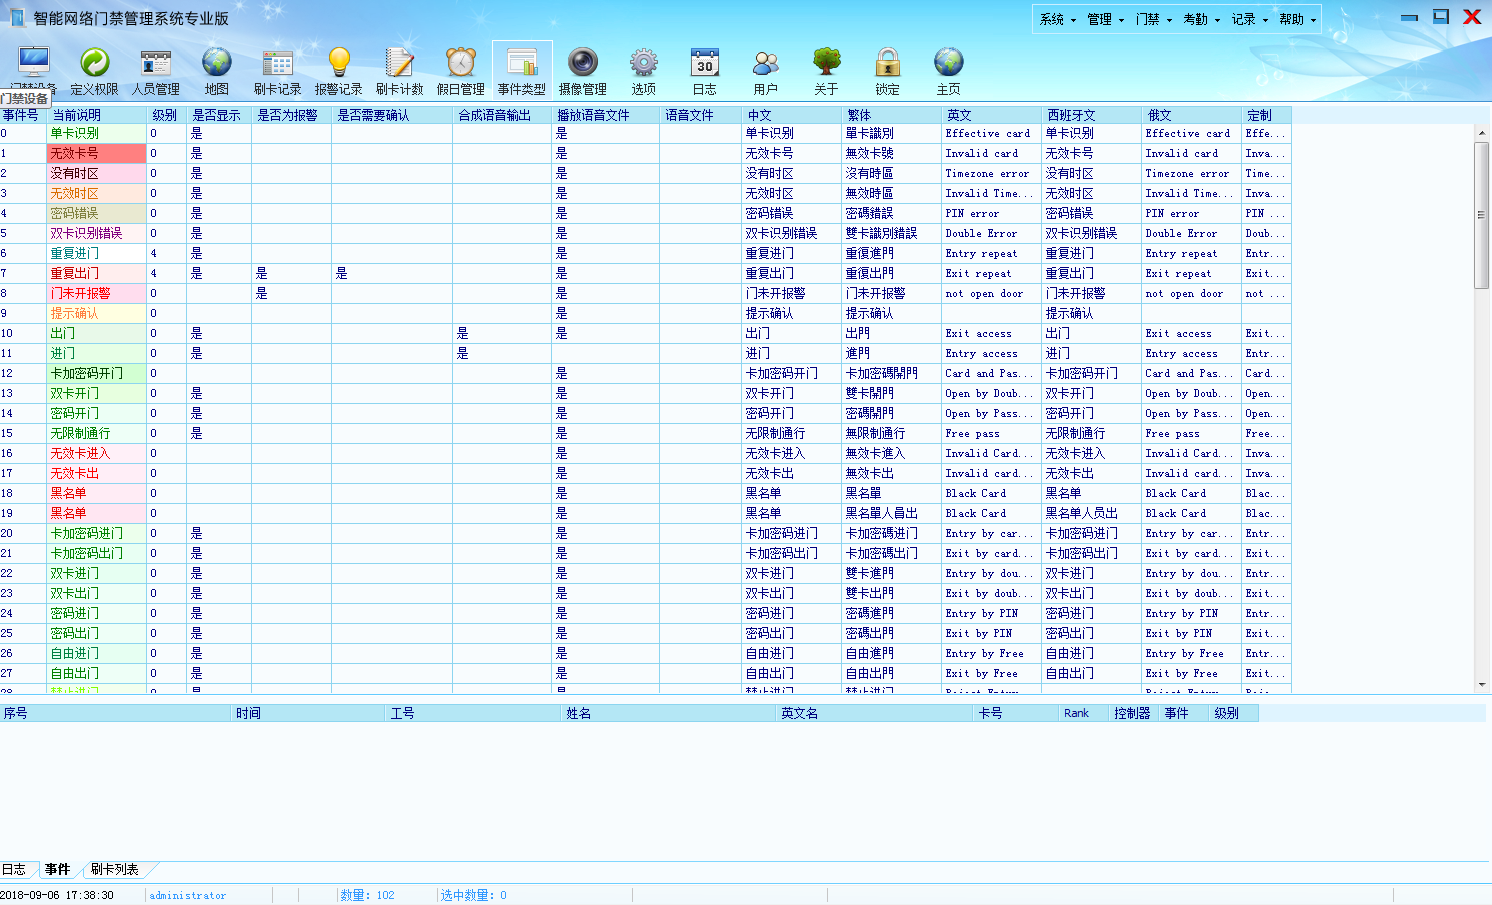
Task: Expand the 管理 dropdown menu
Action: click(x=1105, y=19)
